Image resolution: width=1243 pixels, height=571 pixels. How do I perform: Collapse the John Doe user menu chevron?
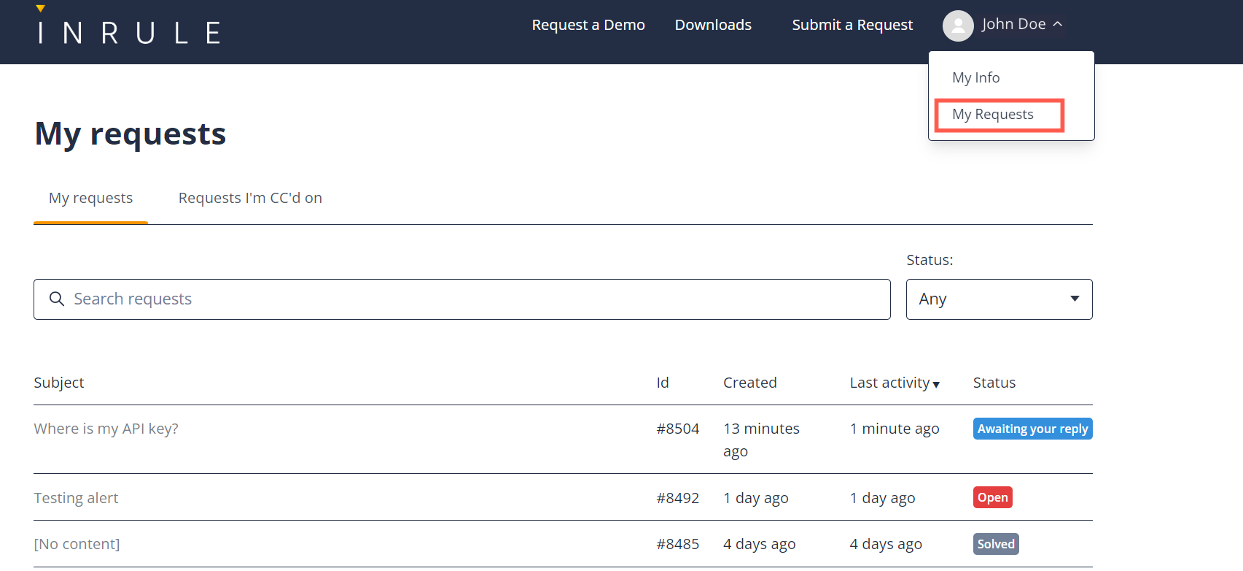click(1058, 25)
